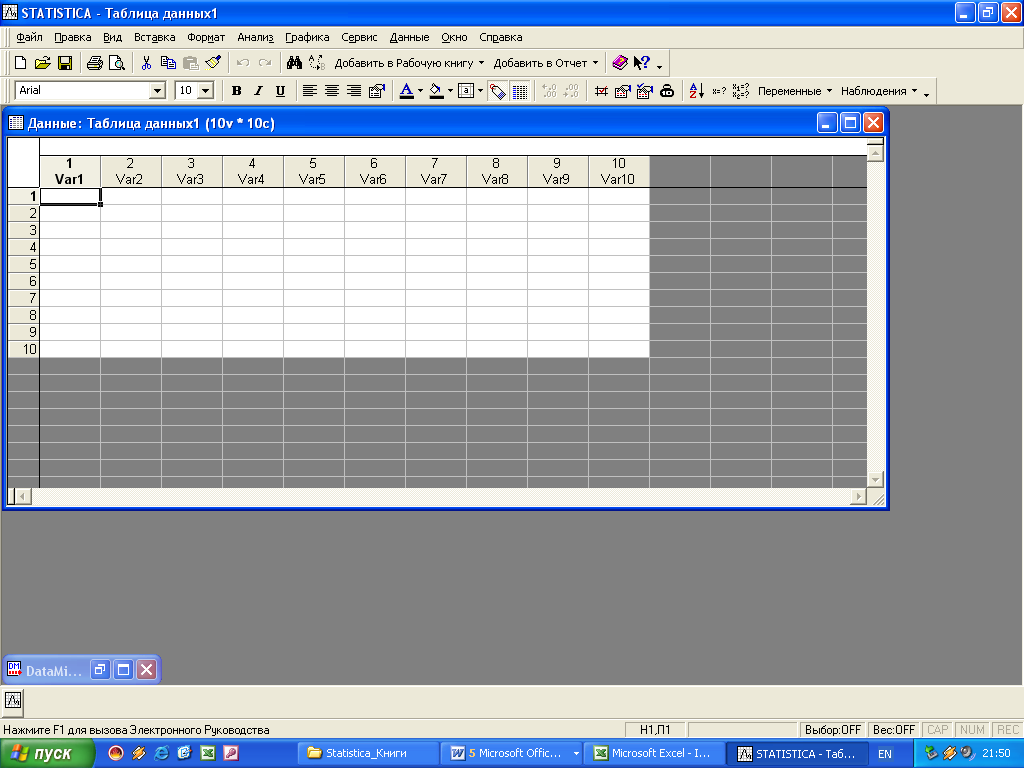
Task: Select row header 10
Action: pos(24,349)
